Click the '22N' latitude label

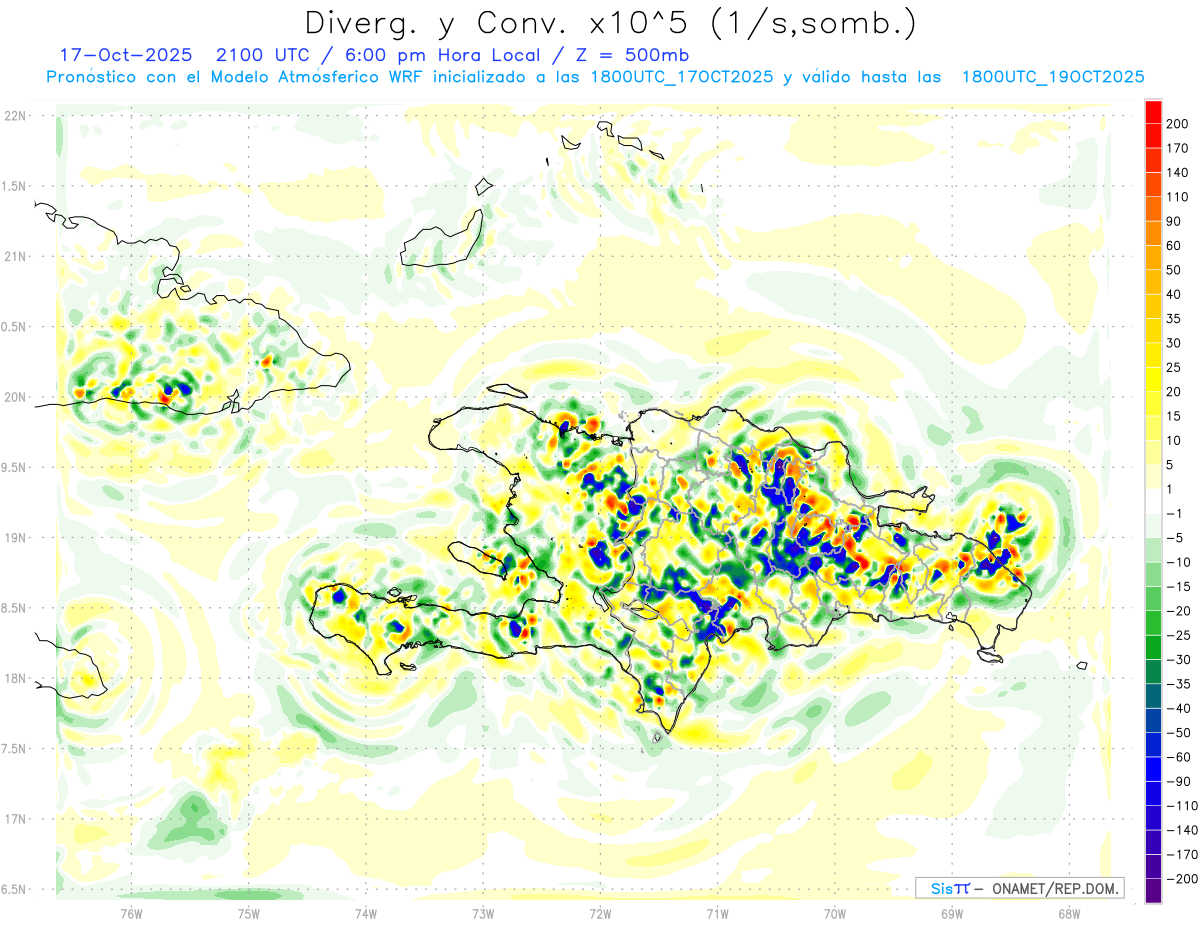[x=15, y=116]
